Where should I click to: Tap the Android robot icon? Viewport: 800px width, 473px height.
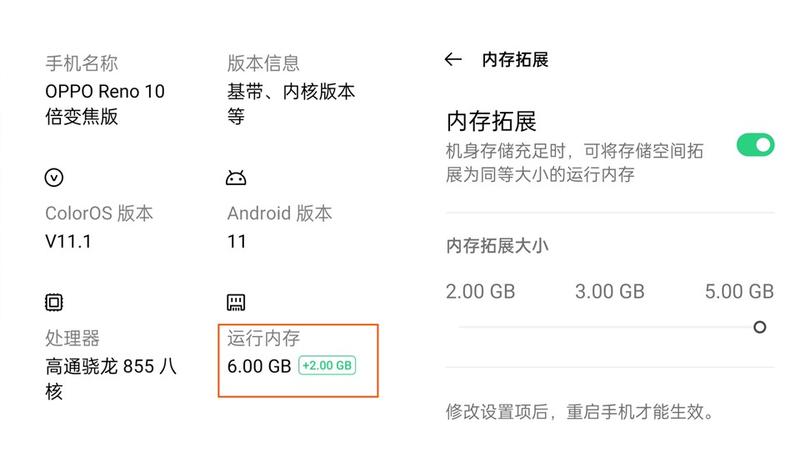[x=236, y=178]
